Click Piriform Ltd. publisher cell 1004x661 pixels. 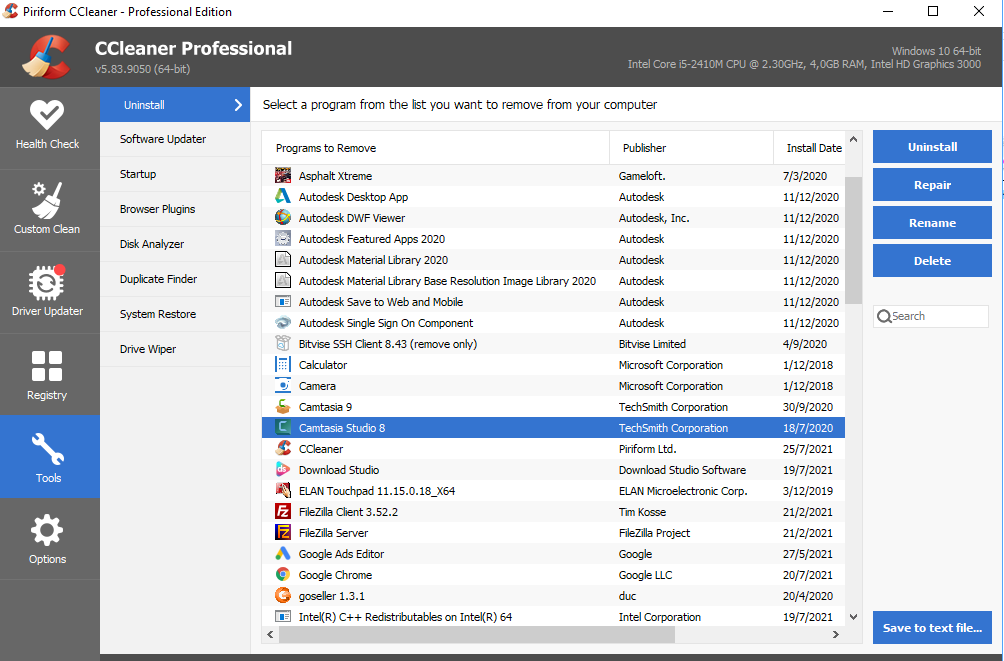(x=647, y=449)
